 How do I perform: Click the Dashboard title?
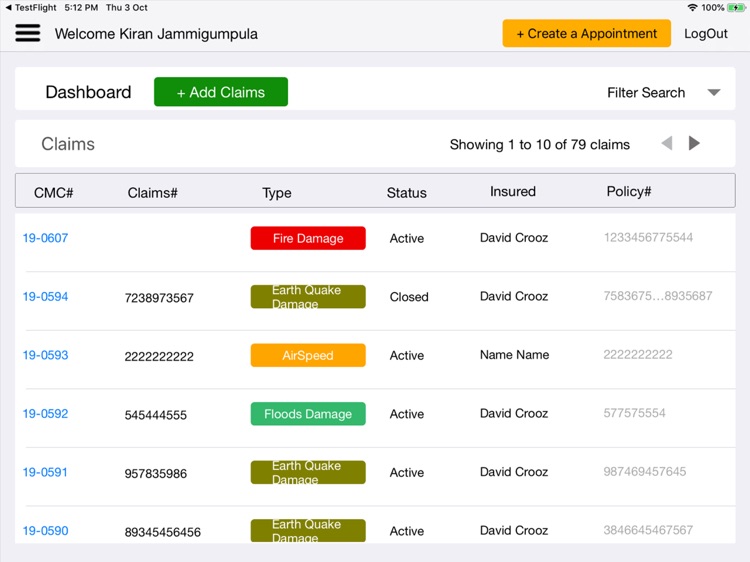tap(88, 92)
